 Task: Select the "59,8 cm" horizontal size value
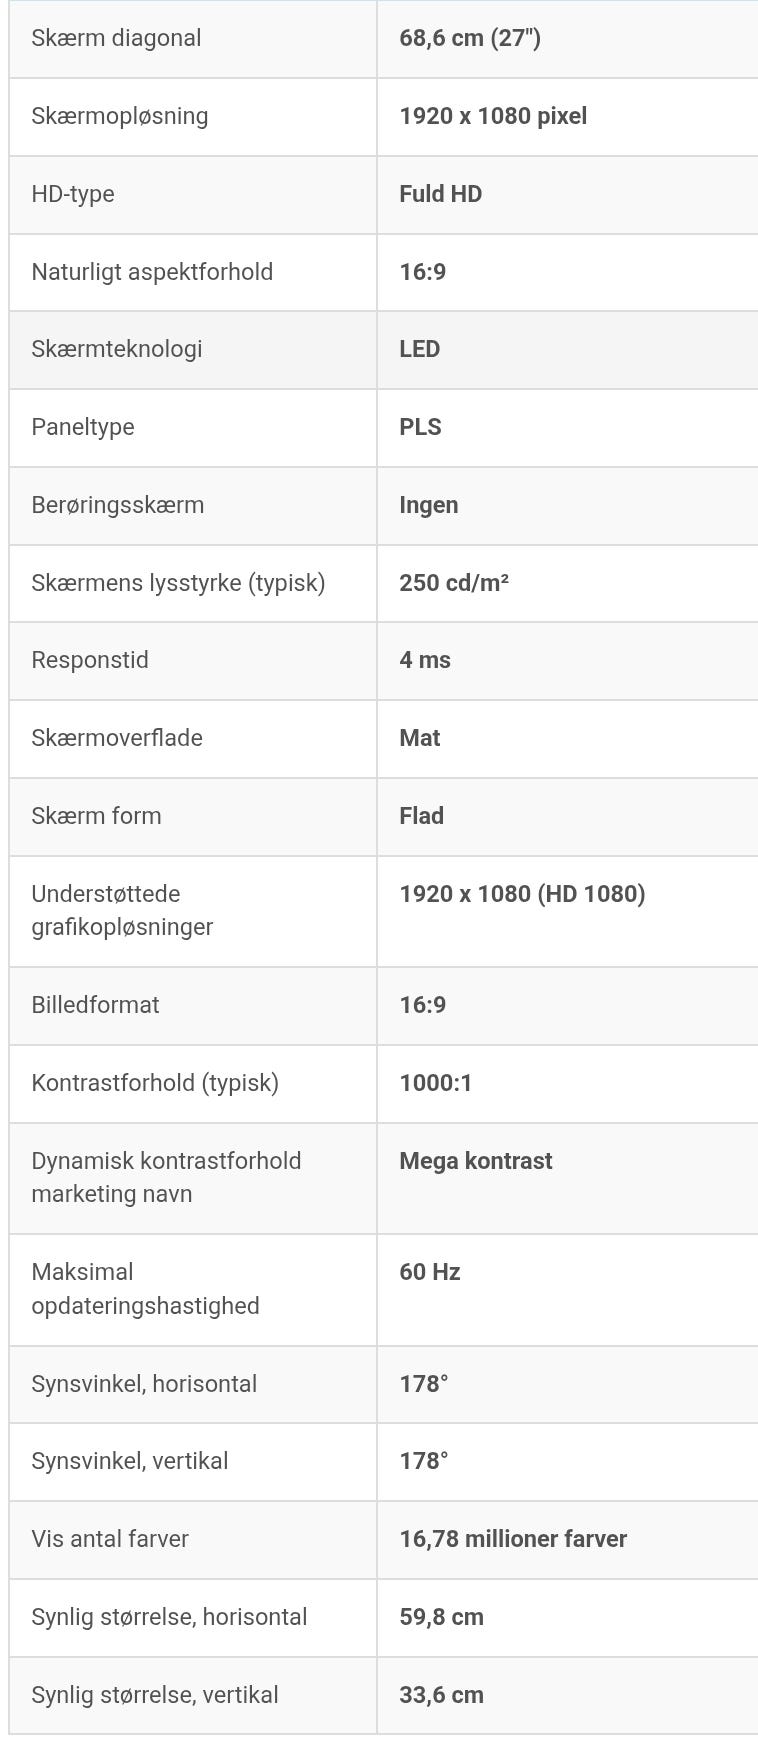point(441,1617)
